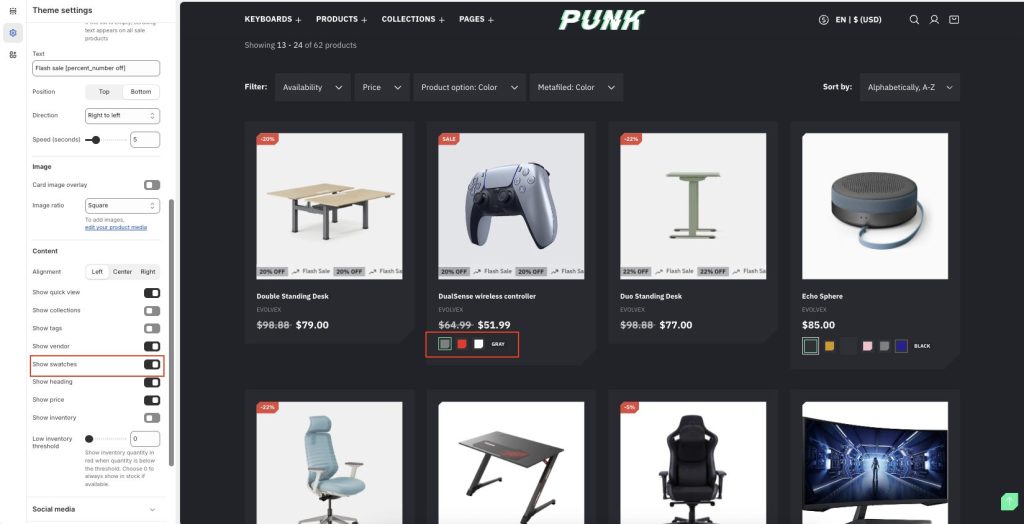Image resolution: width=1024 pixels, height=524 pixels.
Task: Toggle Show swatches switch
Action: click(x=152, y=364)
